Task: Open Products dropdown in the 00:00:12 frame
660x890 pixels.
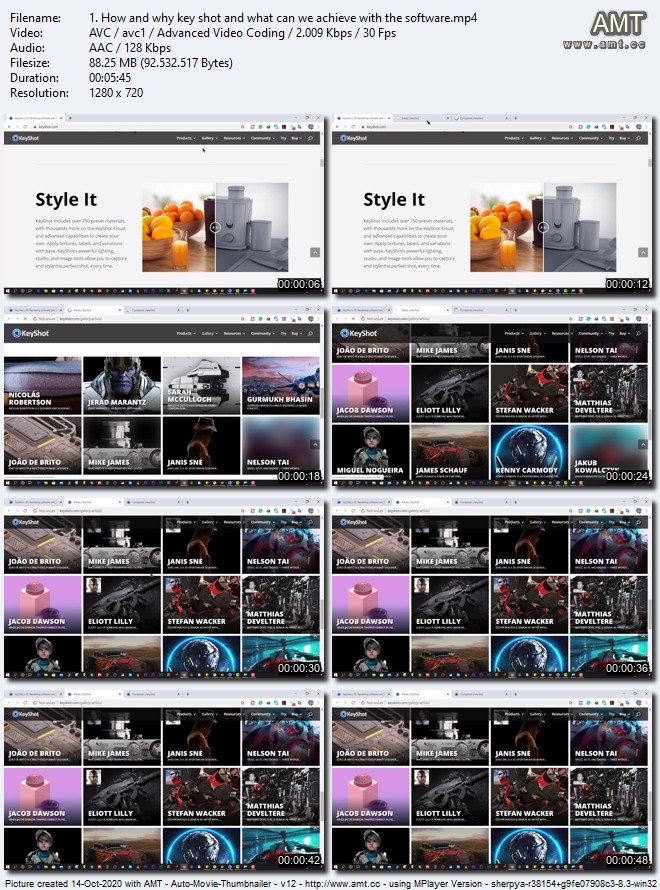Action: point(514,138)
